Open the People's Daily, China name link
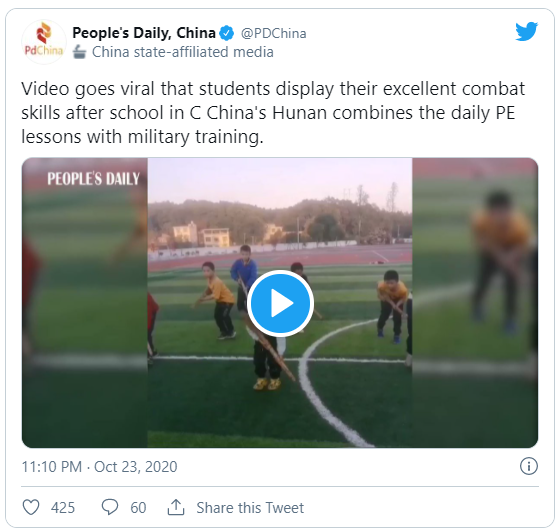This screenshot has width=560, height=532. click(x=144, y=33)
